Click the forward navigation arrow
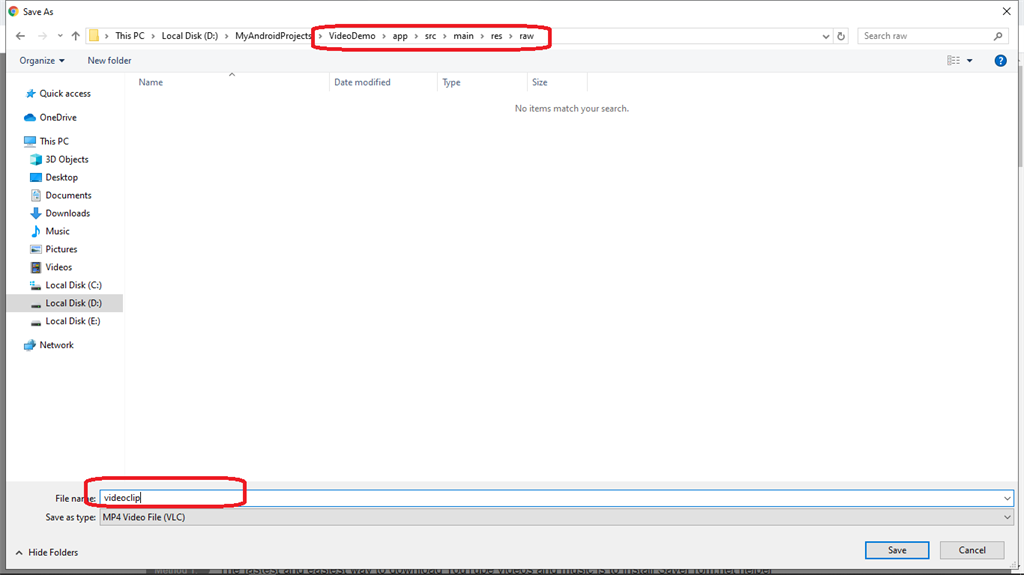 click(x=42, y=36)
